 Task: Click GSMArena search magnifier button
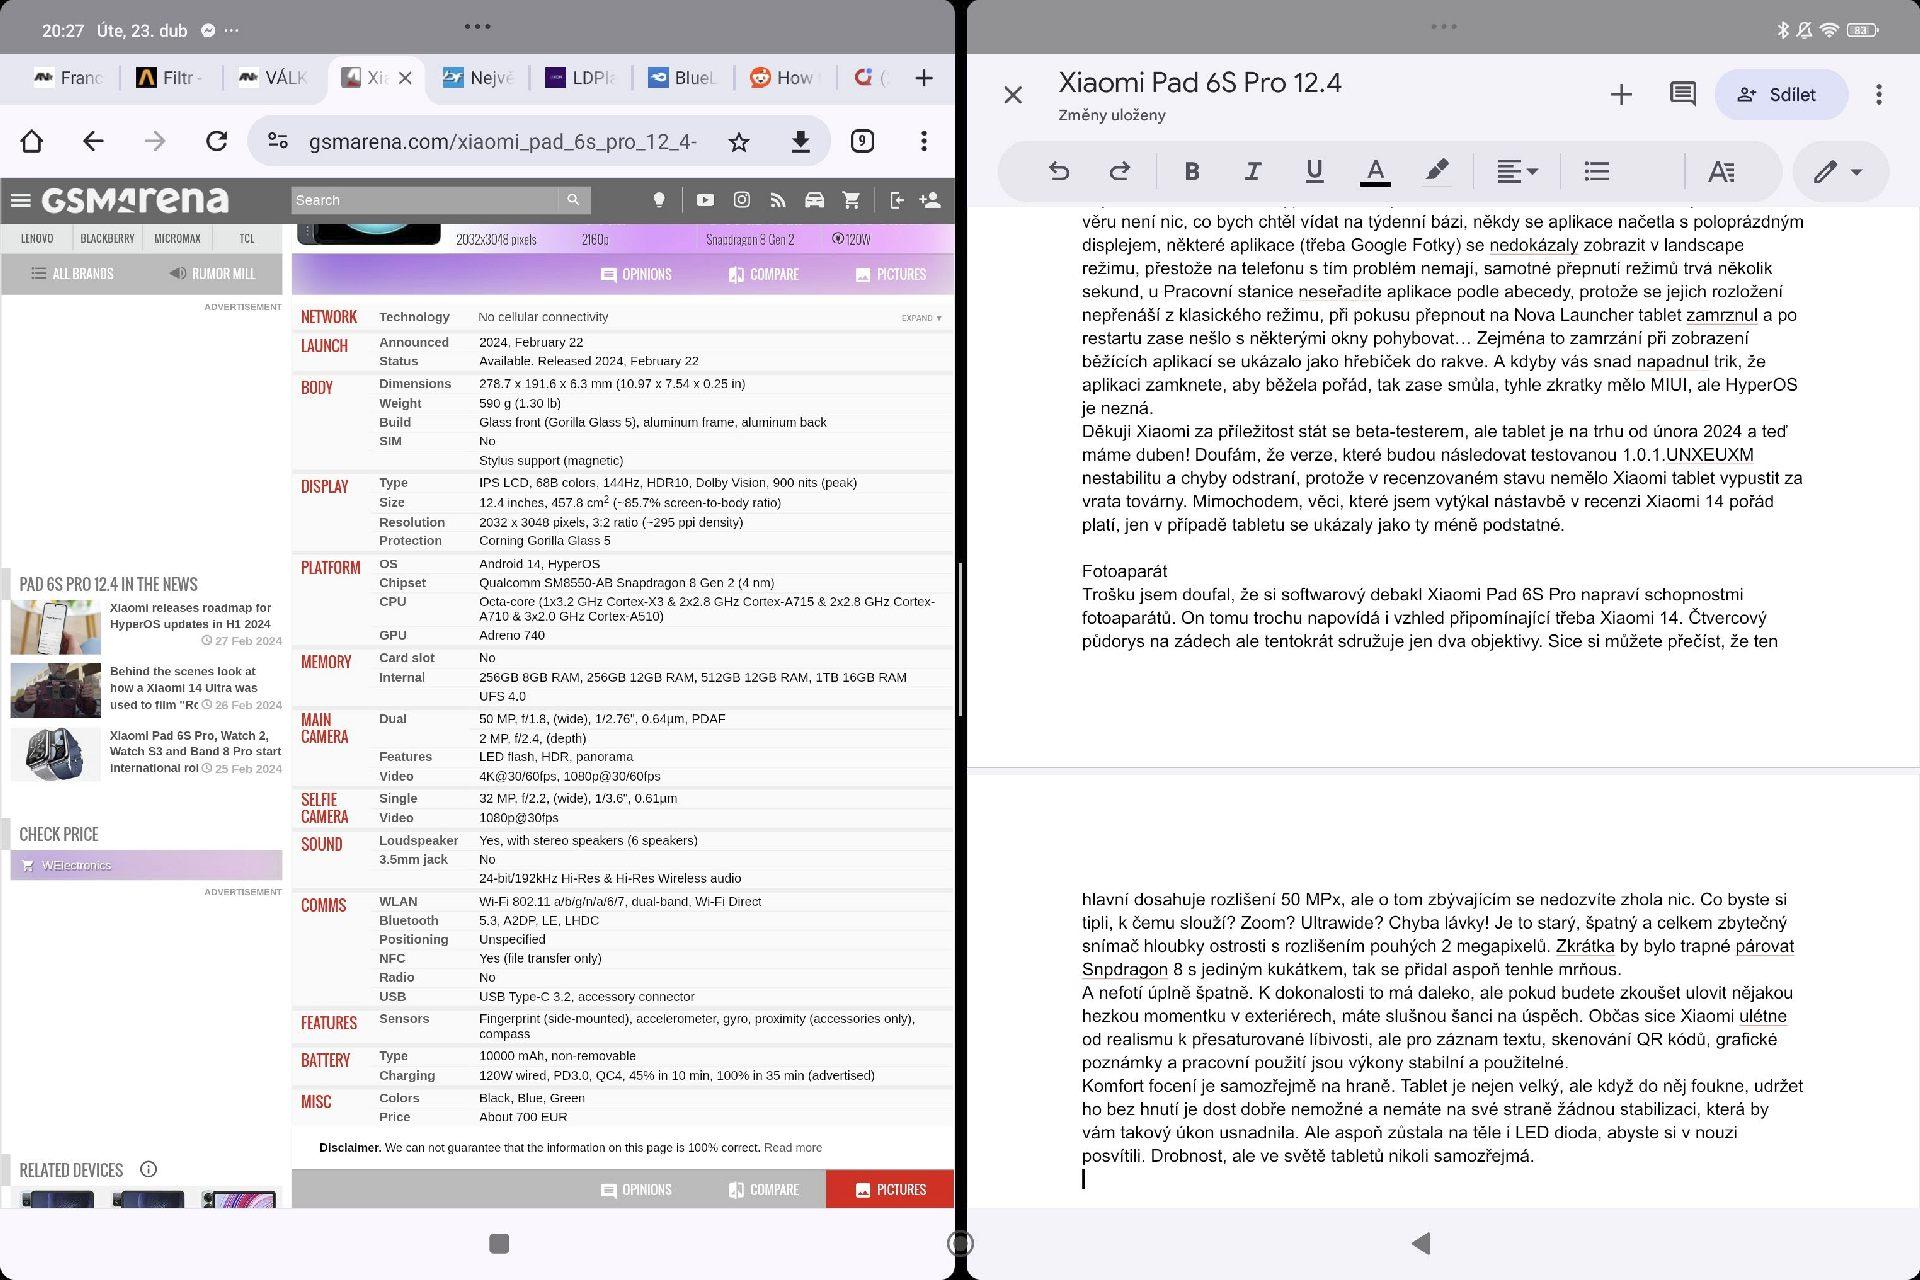[x=573, y=200]
